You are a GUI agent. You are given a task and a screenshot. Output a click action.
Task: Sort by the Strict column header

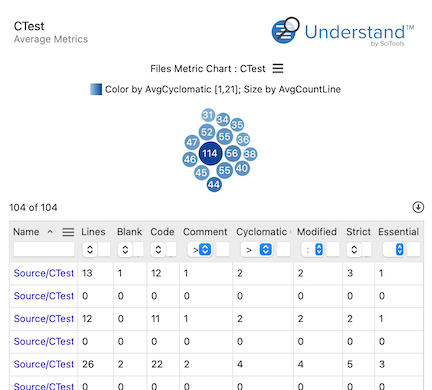pos(358,232)
